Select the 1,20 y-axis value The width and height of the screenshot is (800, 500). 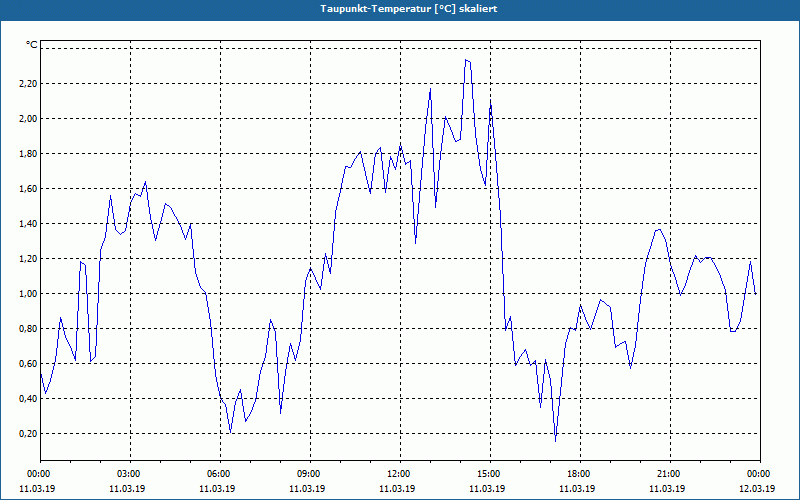tap(28, 259)
